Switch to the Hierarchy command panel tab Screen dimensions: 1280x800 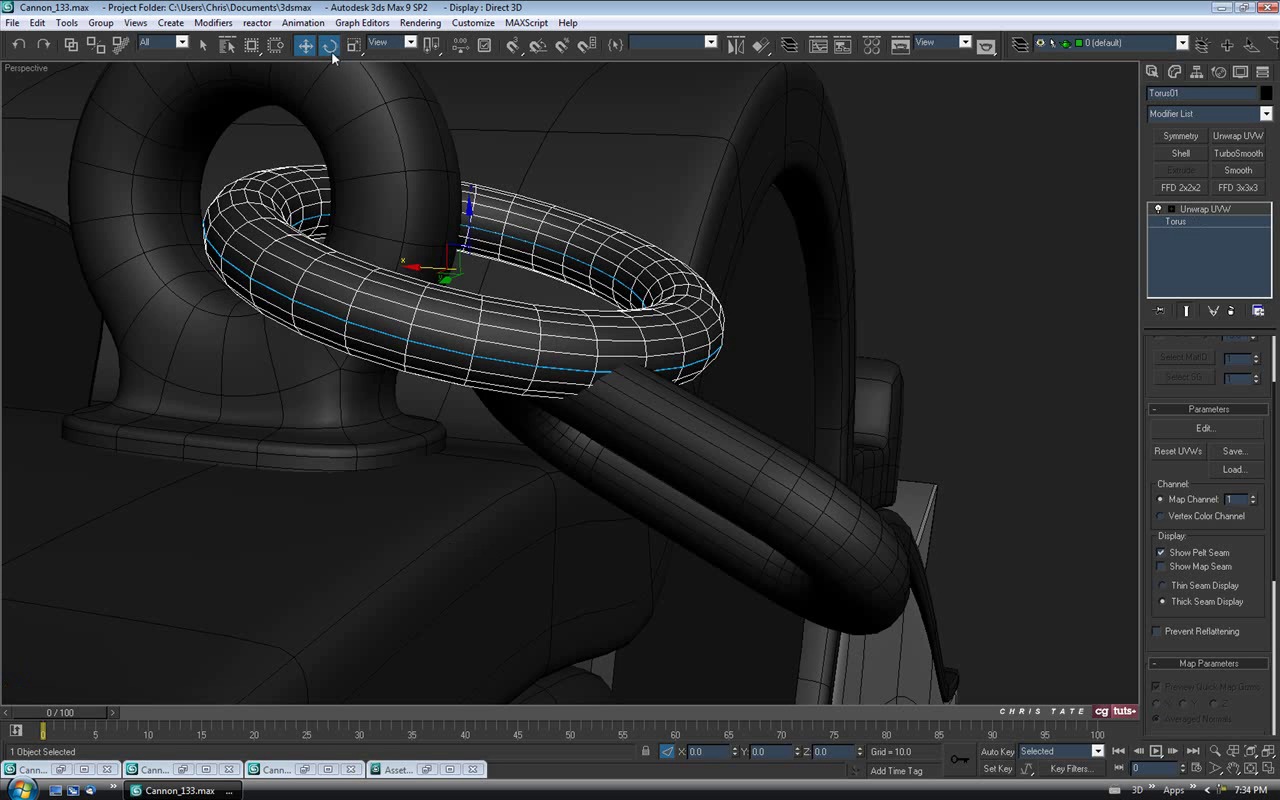(1197, 72)
